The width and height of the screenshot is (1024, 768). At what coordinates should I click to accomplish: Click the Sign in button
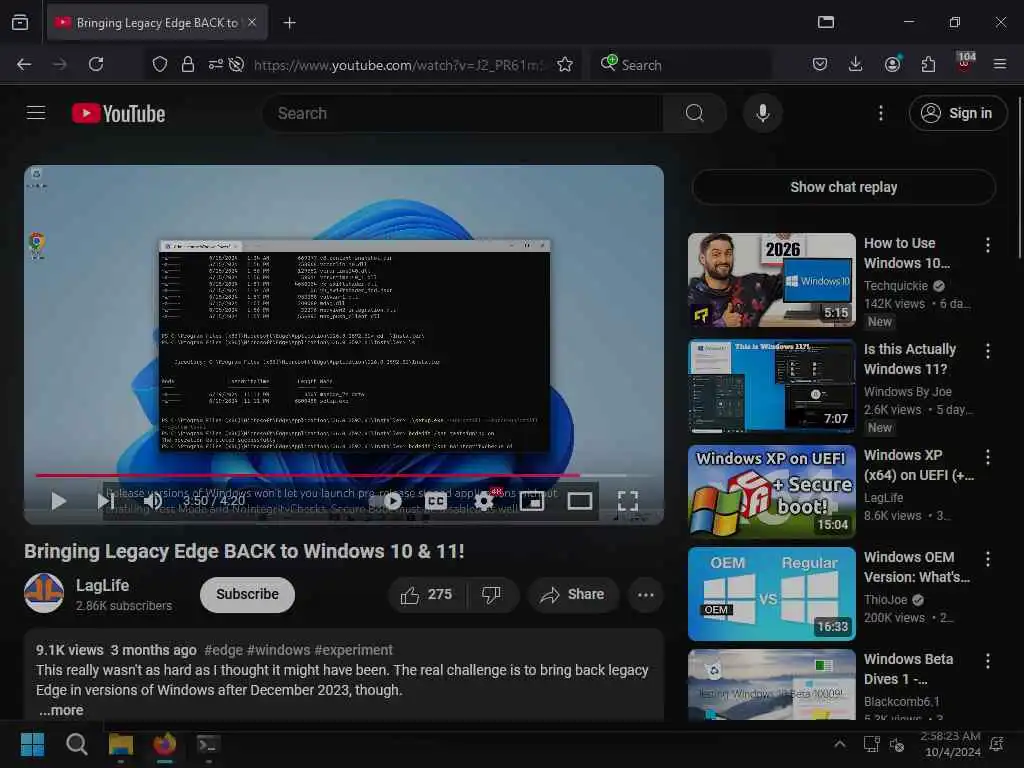click(x=957, y=113)
